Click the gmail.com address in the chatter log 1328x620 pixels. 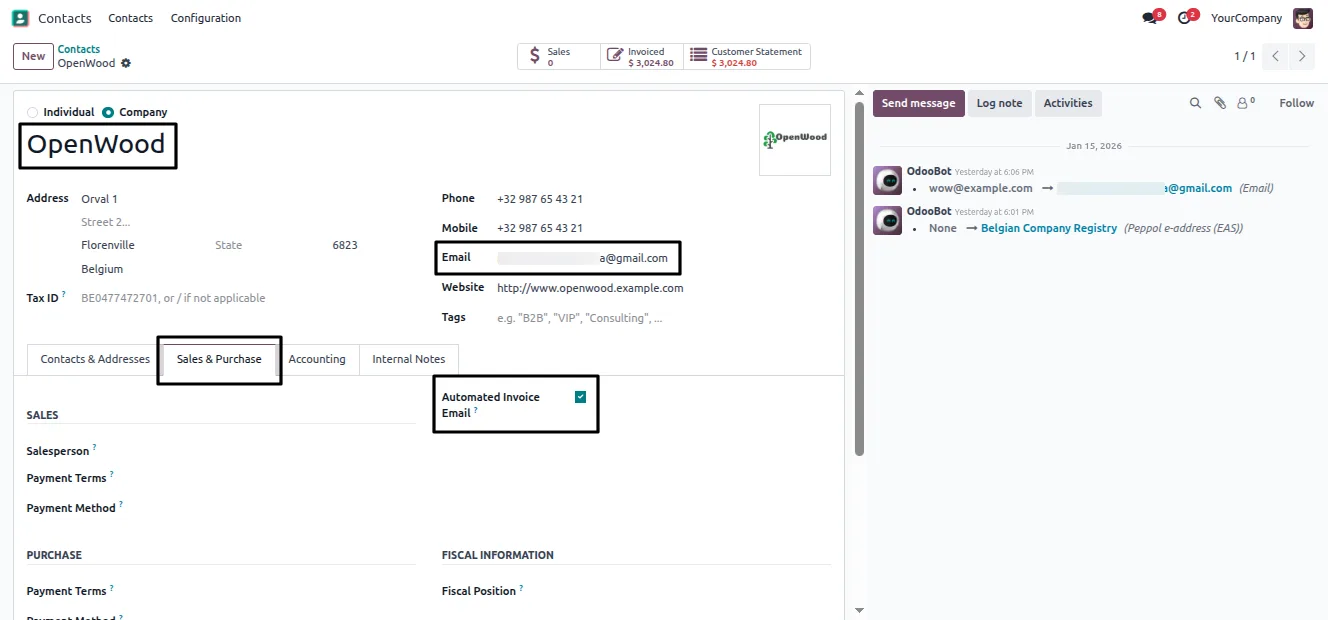tap(1145, 188)
